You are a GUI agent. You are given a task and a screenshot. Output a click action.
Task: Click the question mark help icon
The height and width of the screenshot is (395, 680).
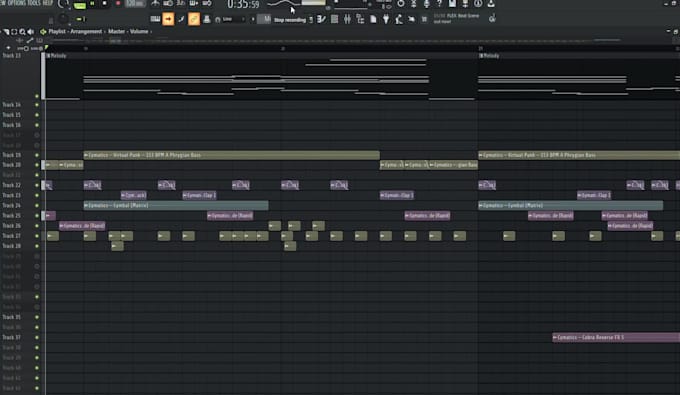coord(439,3)
